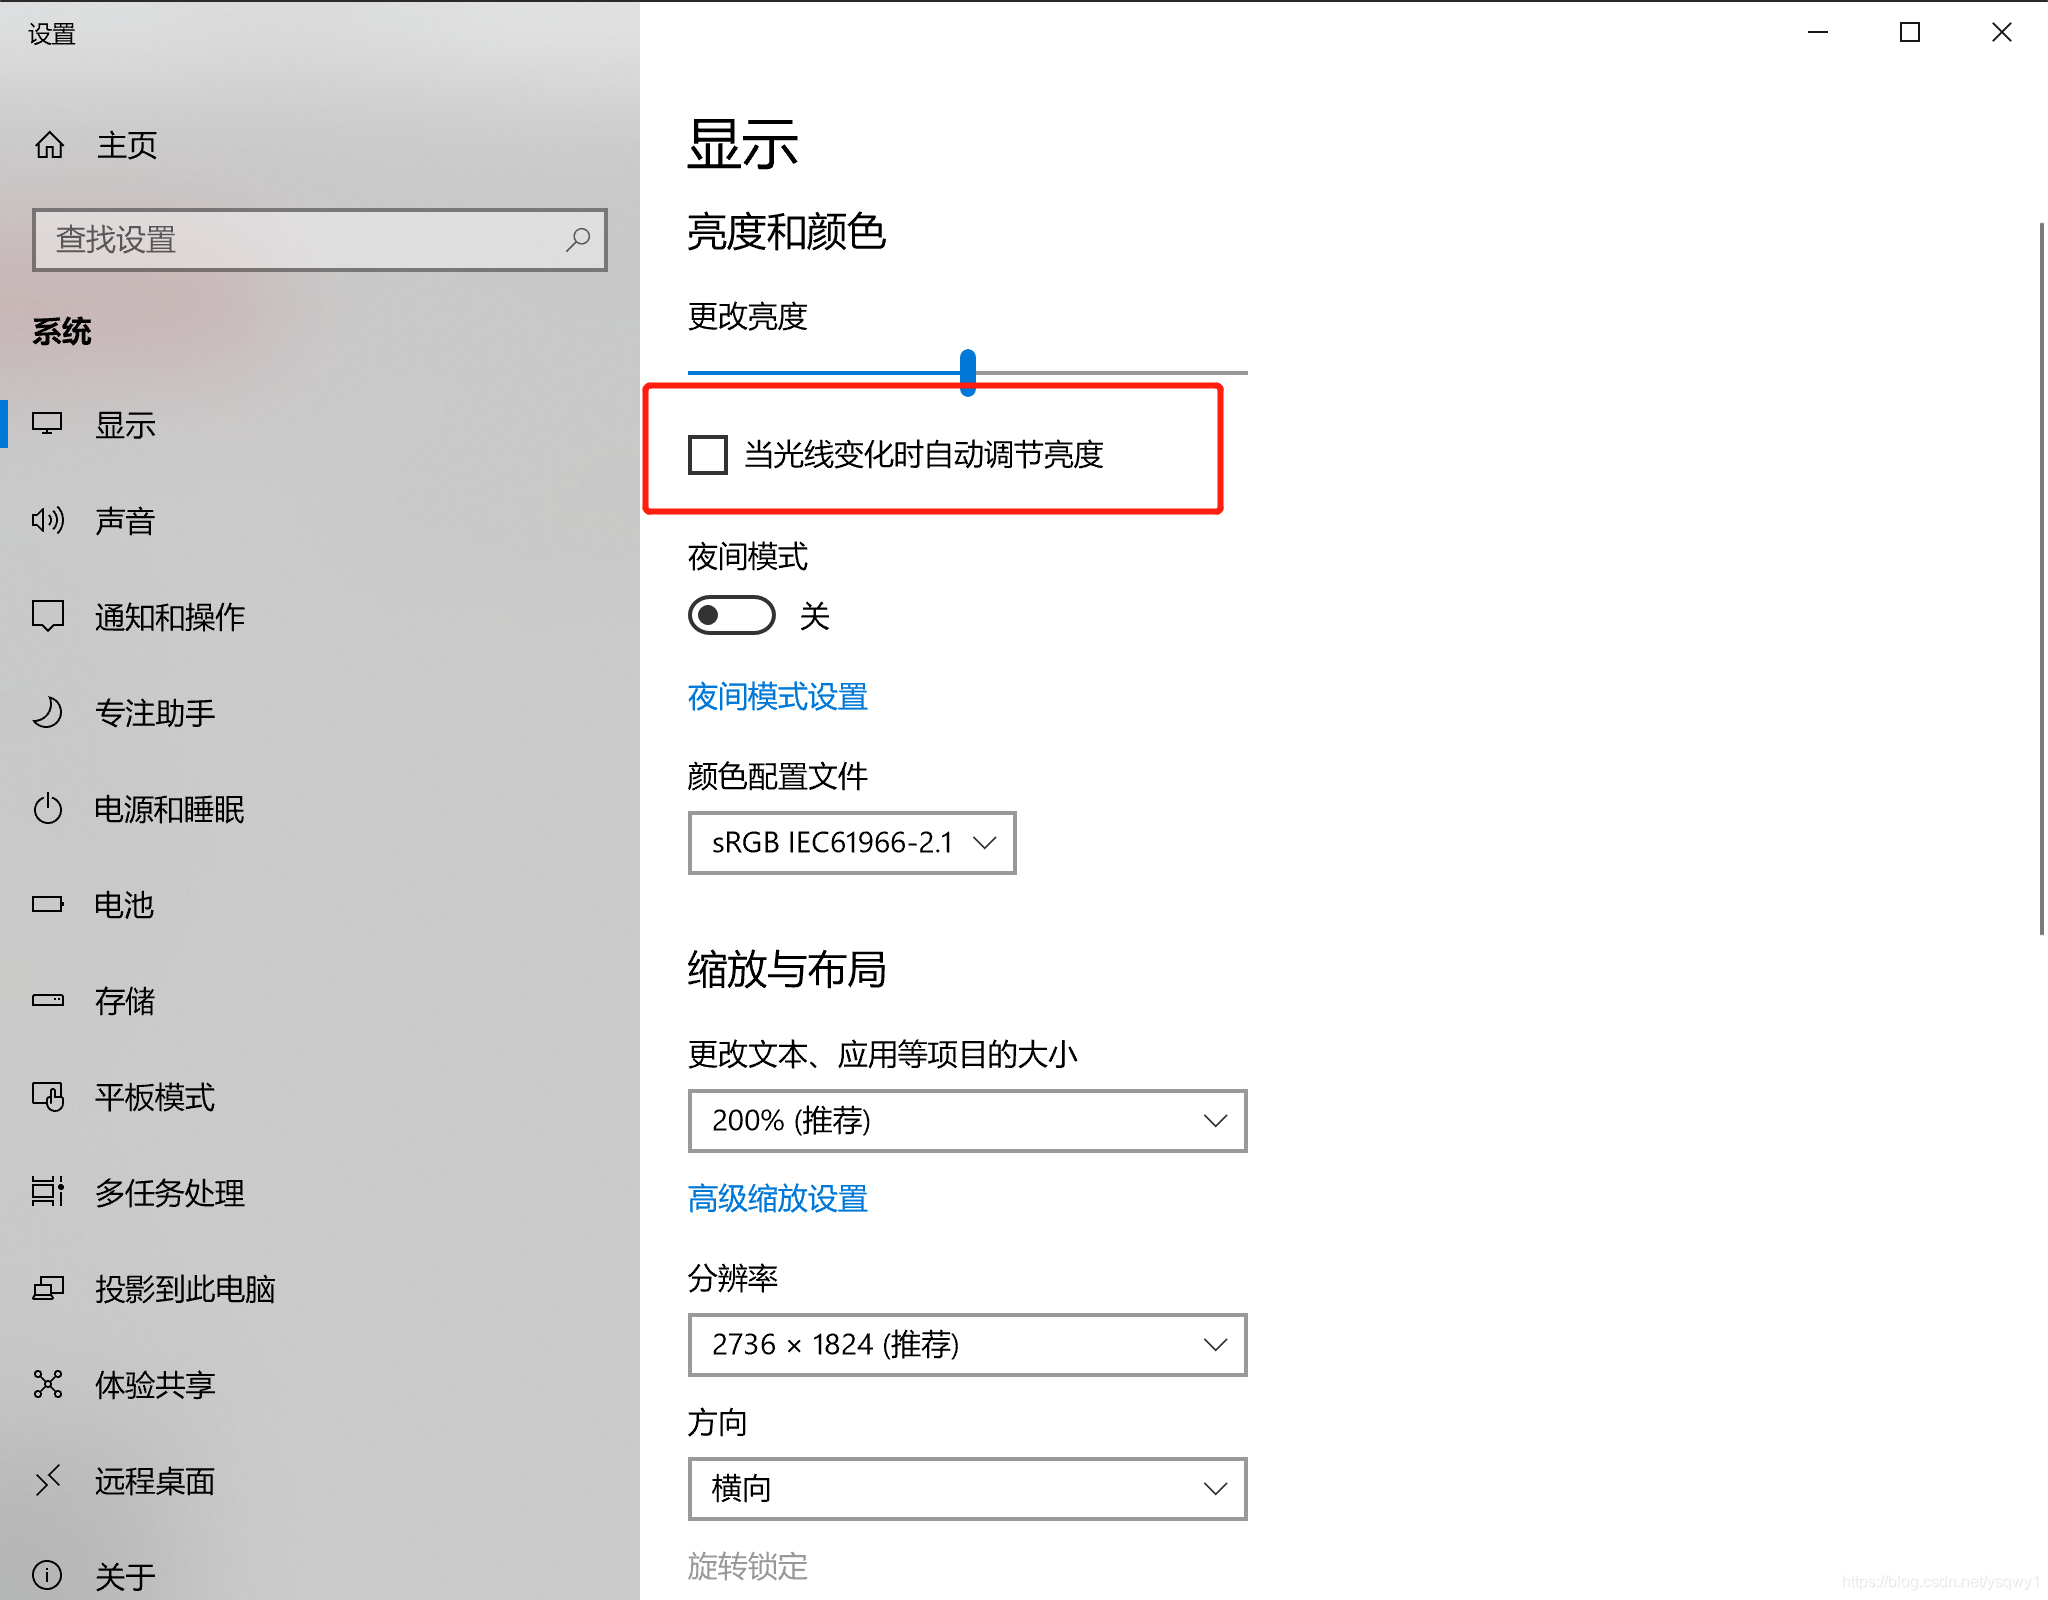This screenshot has width=2048, height=1600.
Task: Click the 电池 battery icon
Action: (x=47, y=904)
